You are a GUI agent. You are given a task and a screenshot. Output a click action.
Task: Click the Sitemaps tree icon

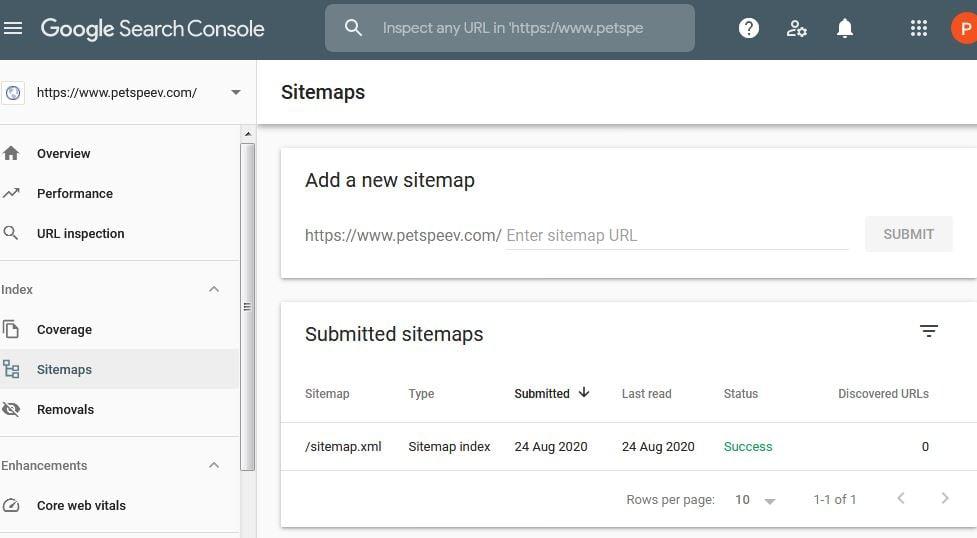click(11, 369)
